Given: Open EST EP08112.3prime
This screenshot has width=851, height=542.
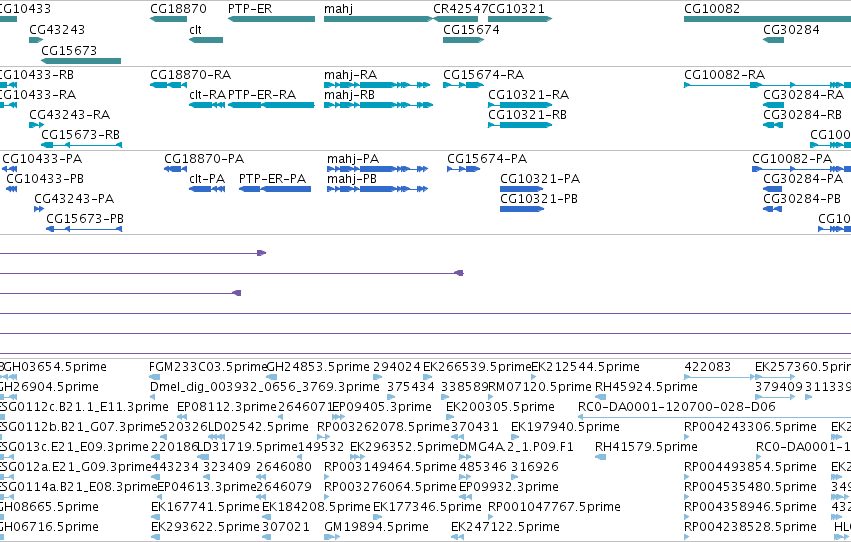Looking at the screenshot, I should tap(181, 417).
